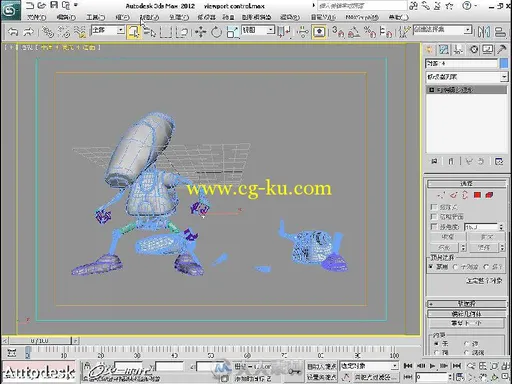Activate the highlighted Select Object tool
Screen dimensions: 512x384
coord(133,32)
